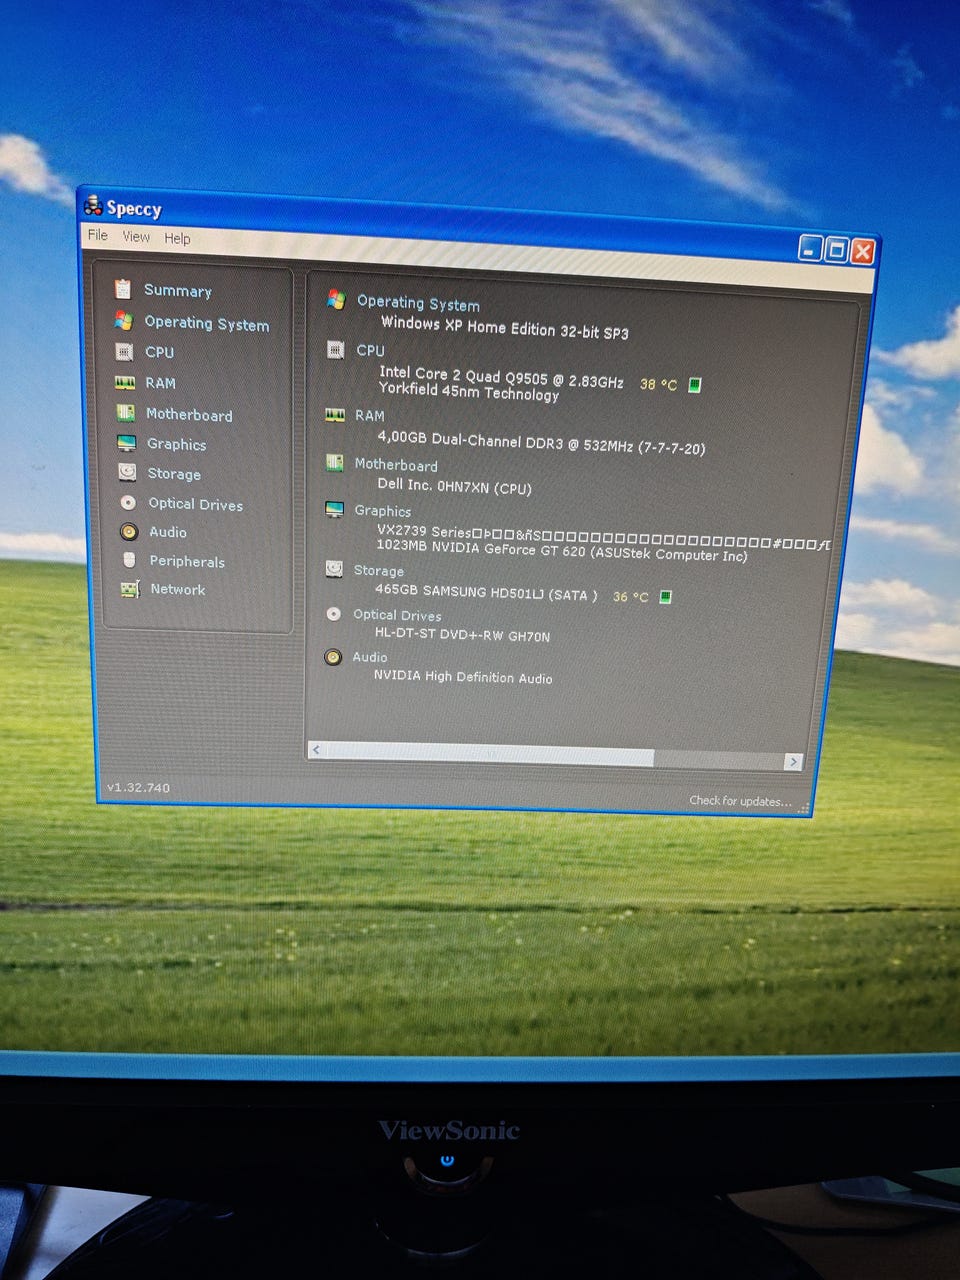
Task: Click the RAM heading link in summary
Action: click(x=369, y=415)
